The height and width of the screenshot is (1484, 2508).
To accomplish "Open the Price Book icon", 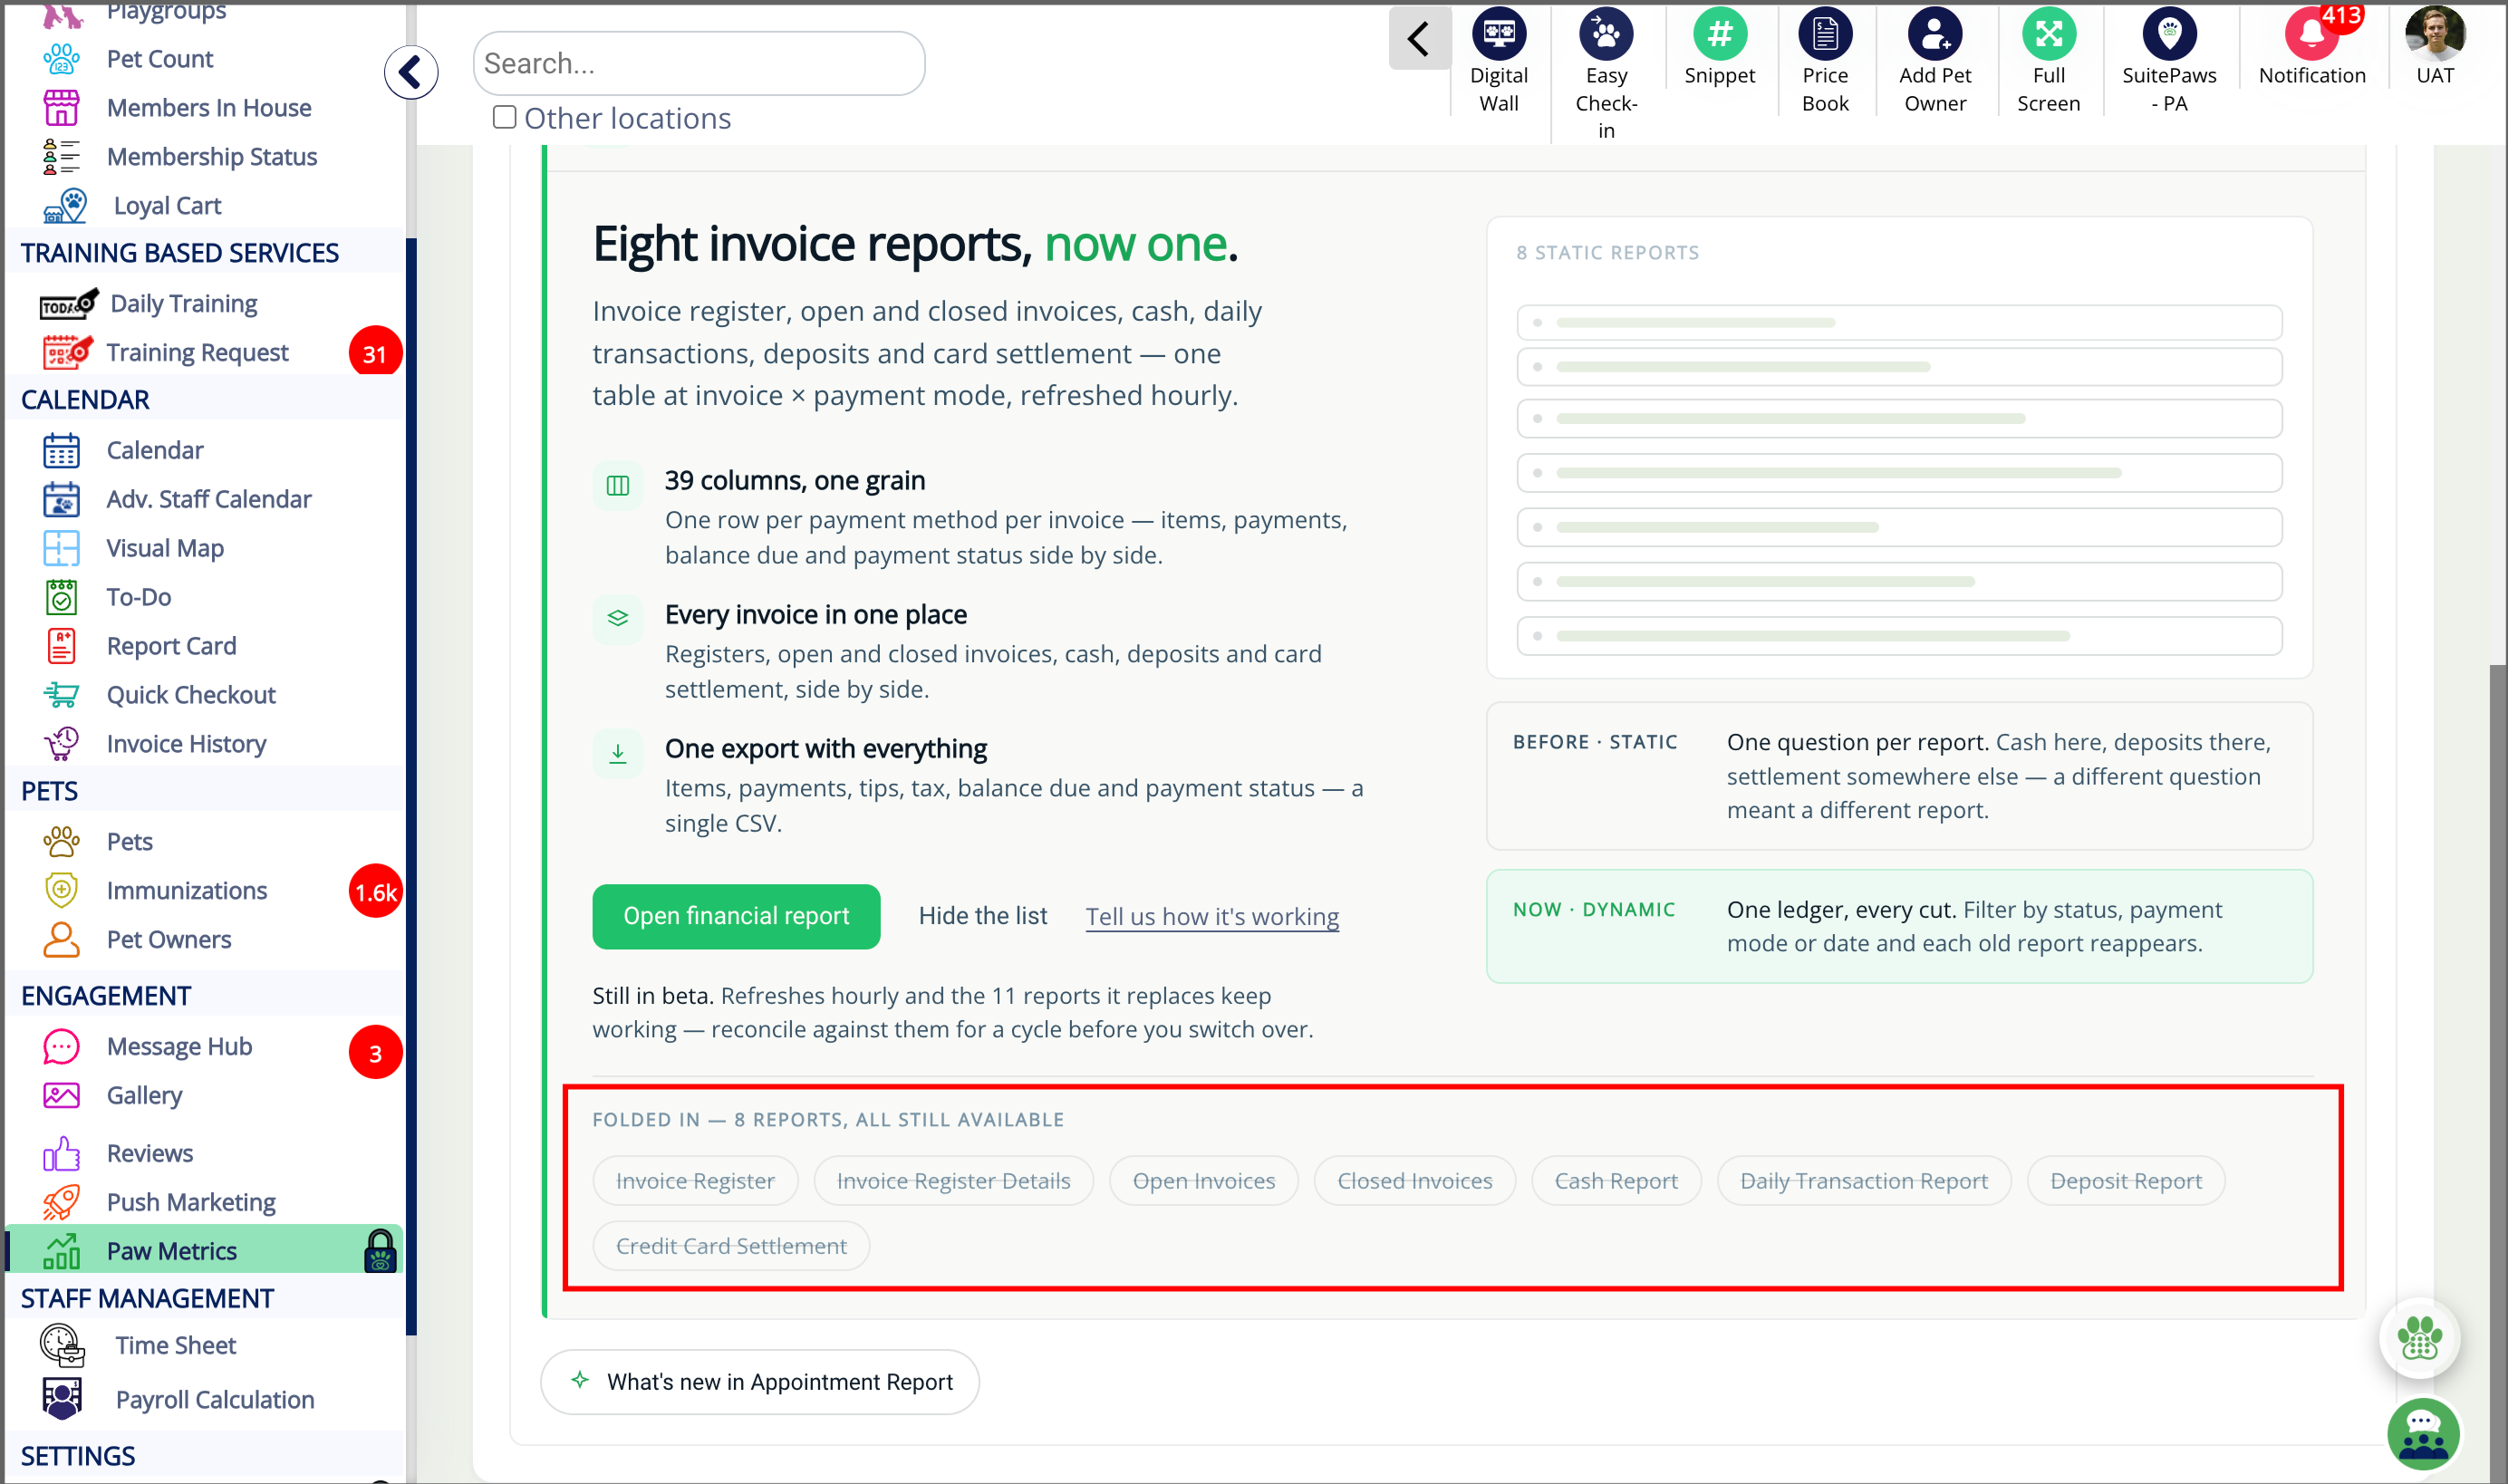I will pyautogui.click(x=1824, y=34).
